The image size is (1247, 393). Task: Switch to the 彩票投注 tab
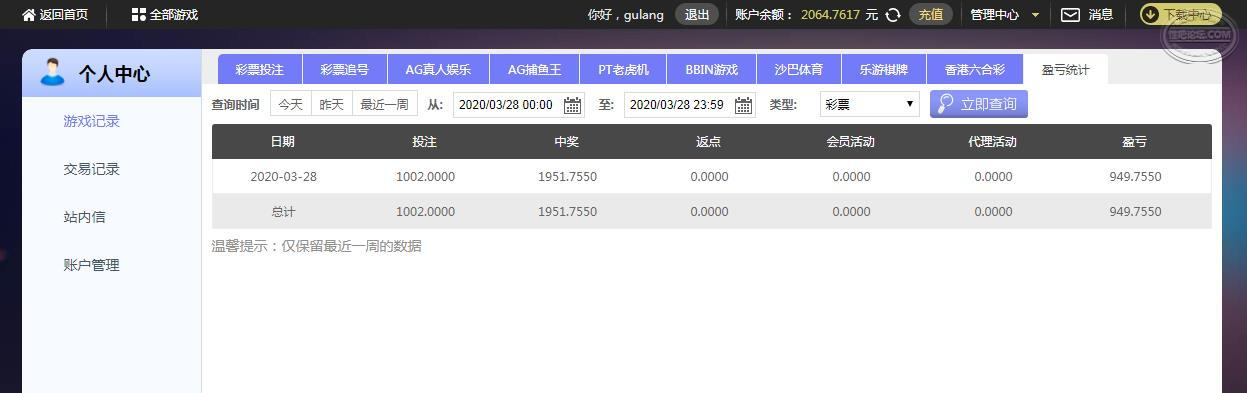coord(260,70)
